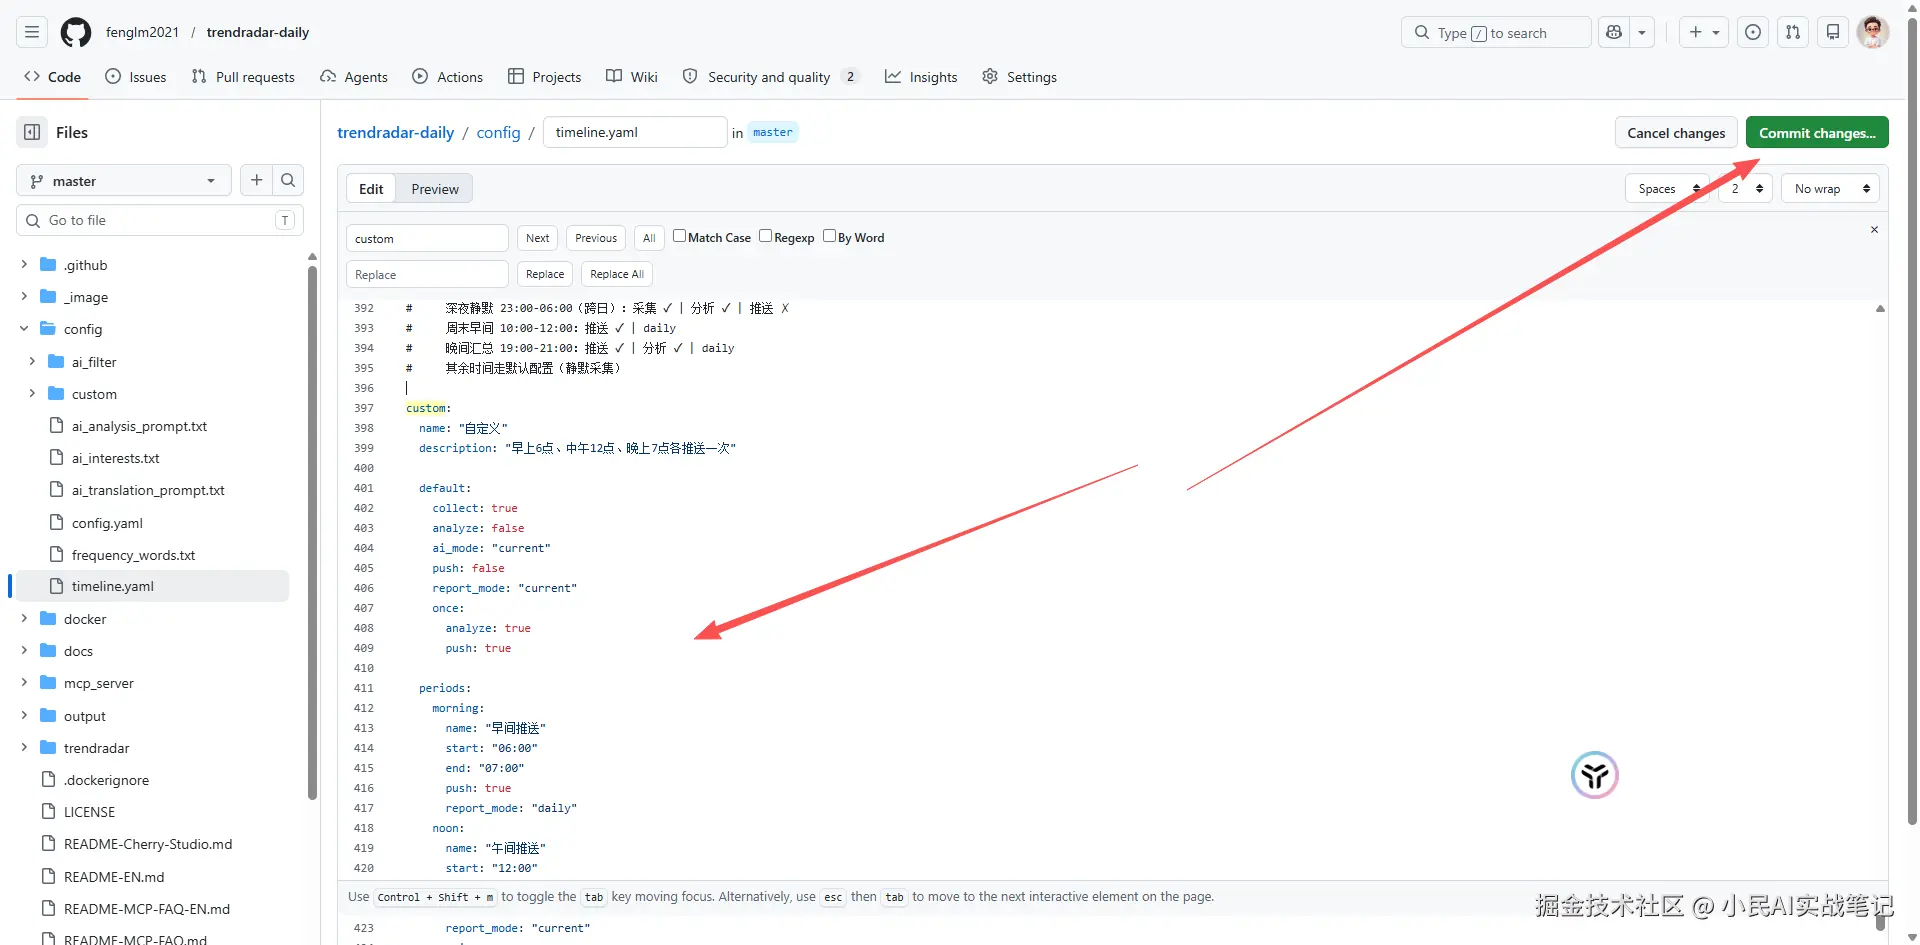Find the Next search match
The width and height of the screenshot is (1920, 945).
coord(537,238)
